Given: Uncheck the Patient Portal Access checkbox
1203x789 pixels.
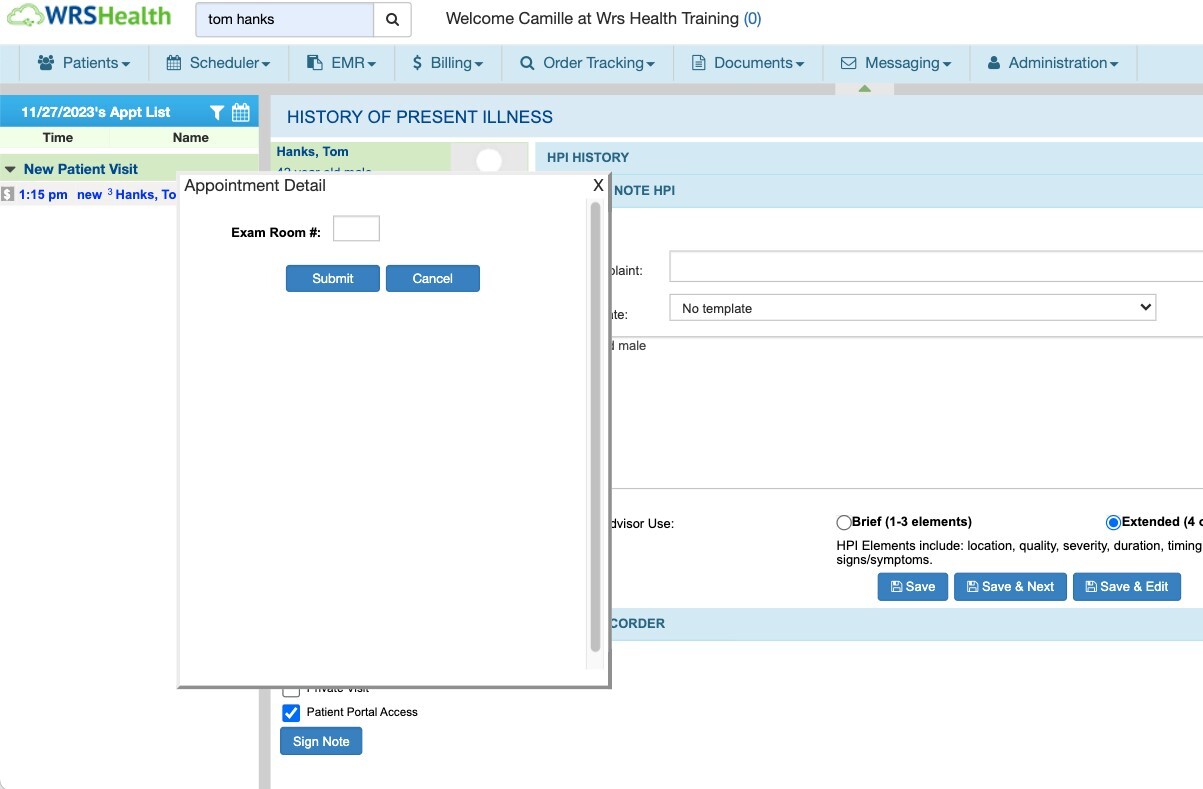Looking at the screenshot, I should pyautogui.click(x=291, y=713).
